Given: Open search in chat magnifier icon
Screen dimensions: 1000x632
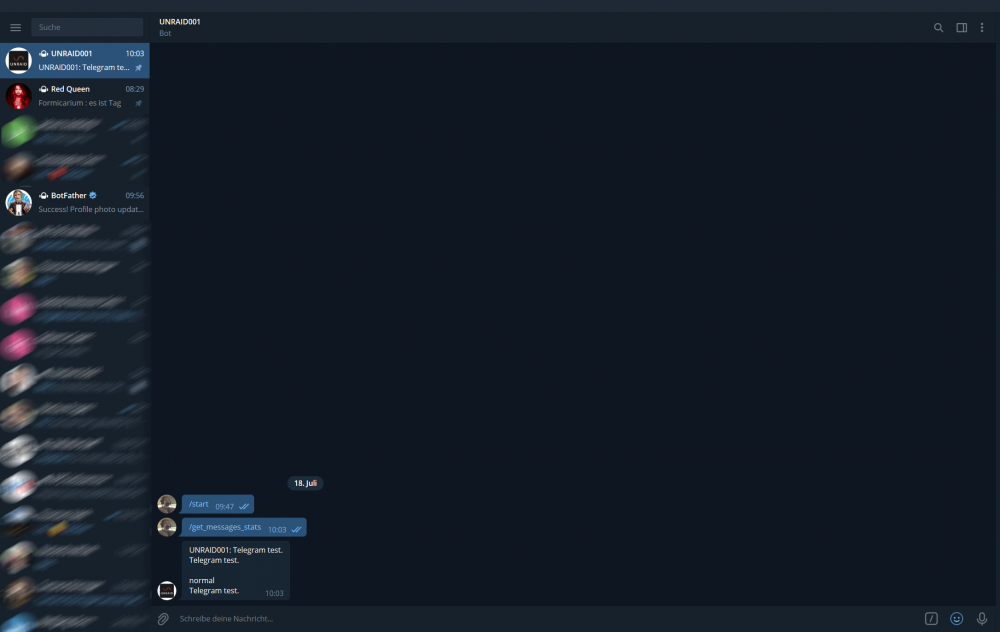Looking at the screenshot, I should (x=938, y=27).
